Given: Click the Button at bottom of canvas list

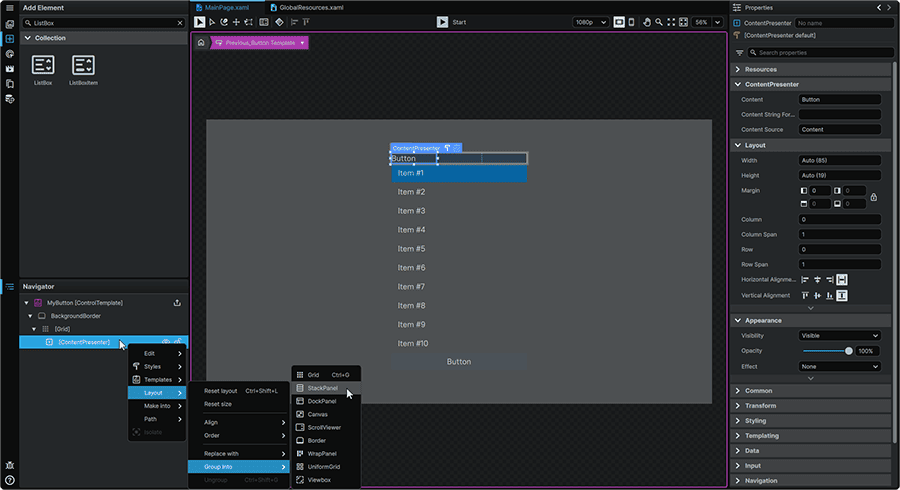Looking at the screenshot, I should 459,361.
